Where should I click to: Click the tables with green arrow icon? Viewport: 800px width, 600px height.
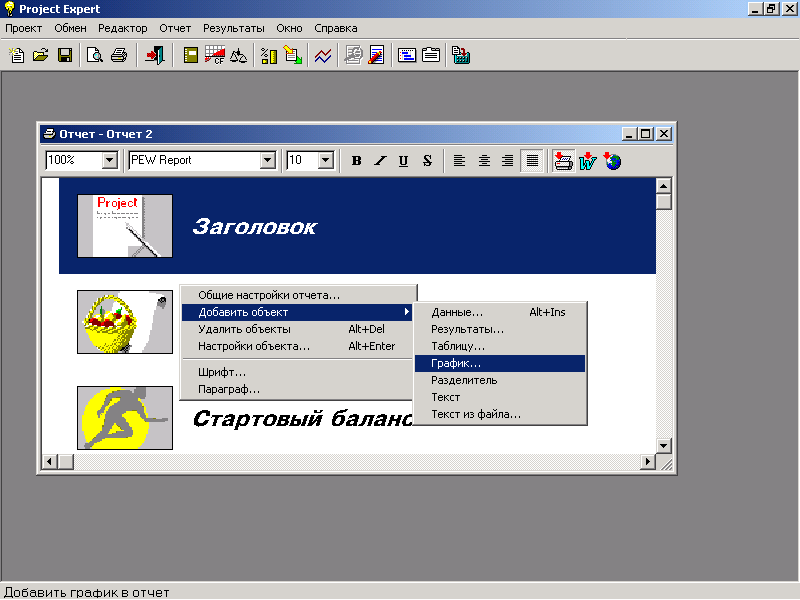[293, 55]
